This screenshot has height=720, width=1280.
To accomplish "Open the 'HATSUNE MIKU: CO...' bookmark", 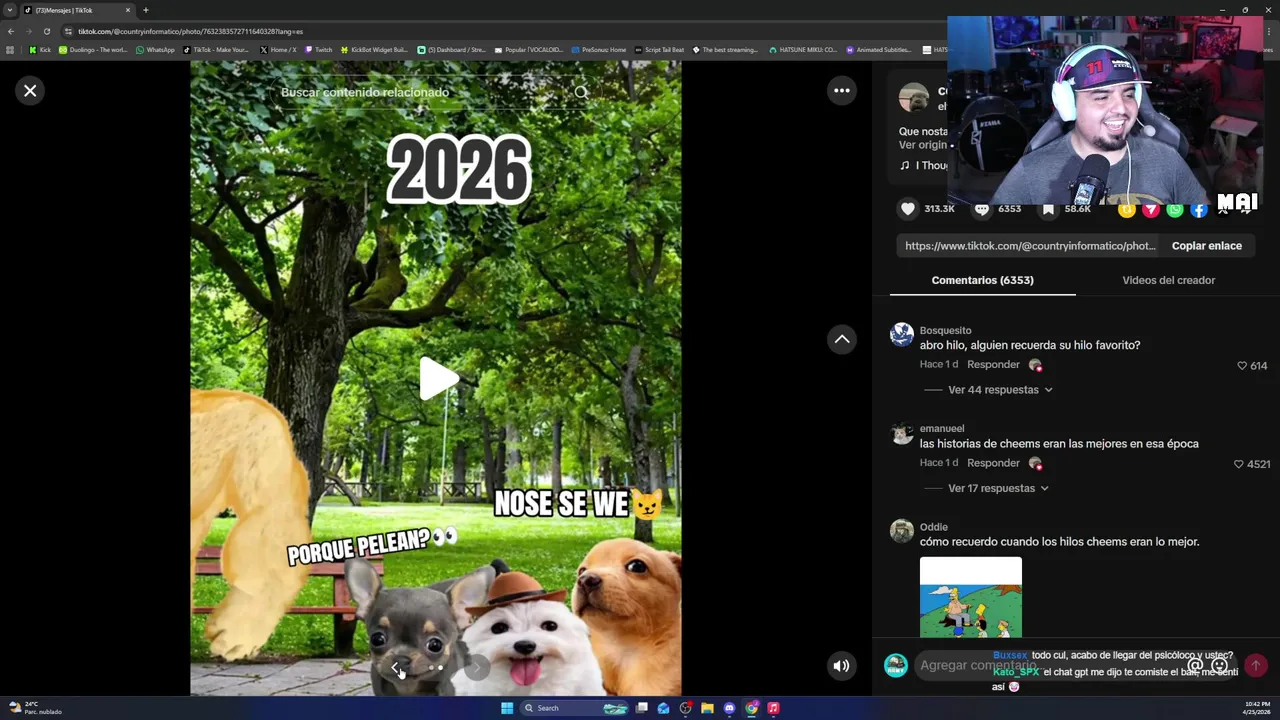I will [x=803, y=49].
